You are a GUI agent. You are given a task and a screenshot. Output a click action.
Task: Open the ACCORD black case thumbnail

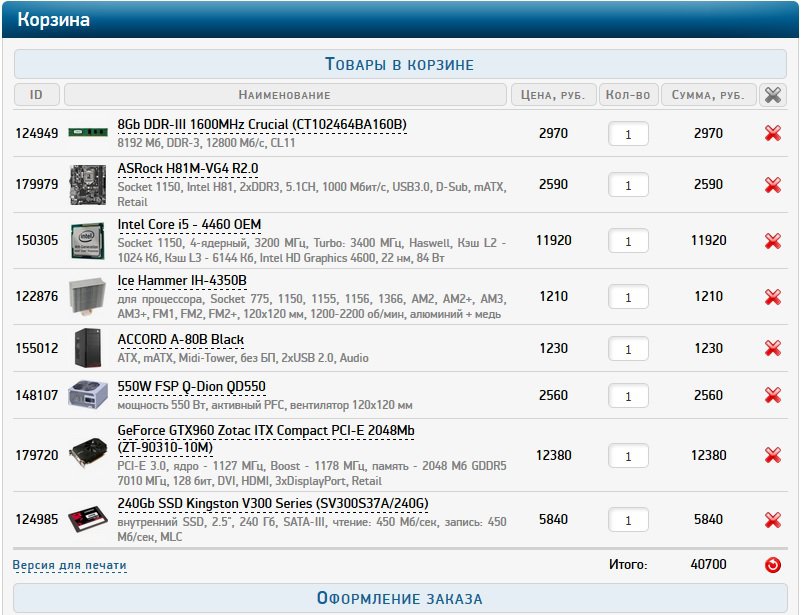tap(88, 348)
